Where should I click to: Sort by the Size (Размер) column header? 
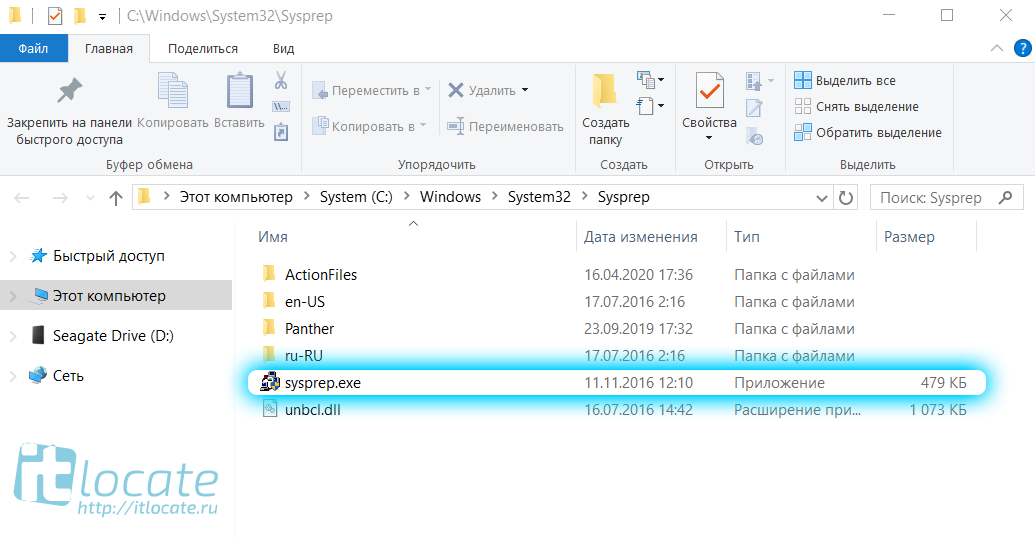(908, 237)
